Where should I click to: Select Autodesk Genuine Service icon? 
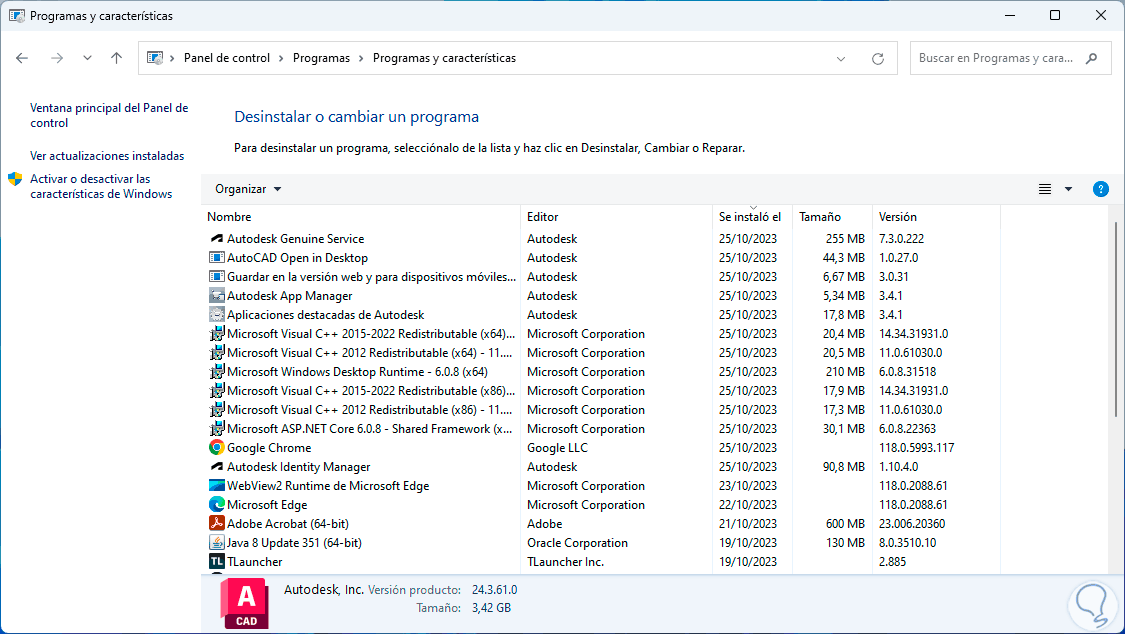tap(217, 239)
